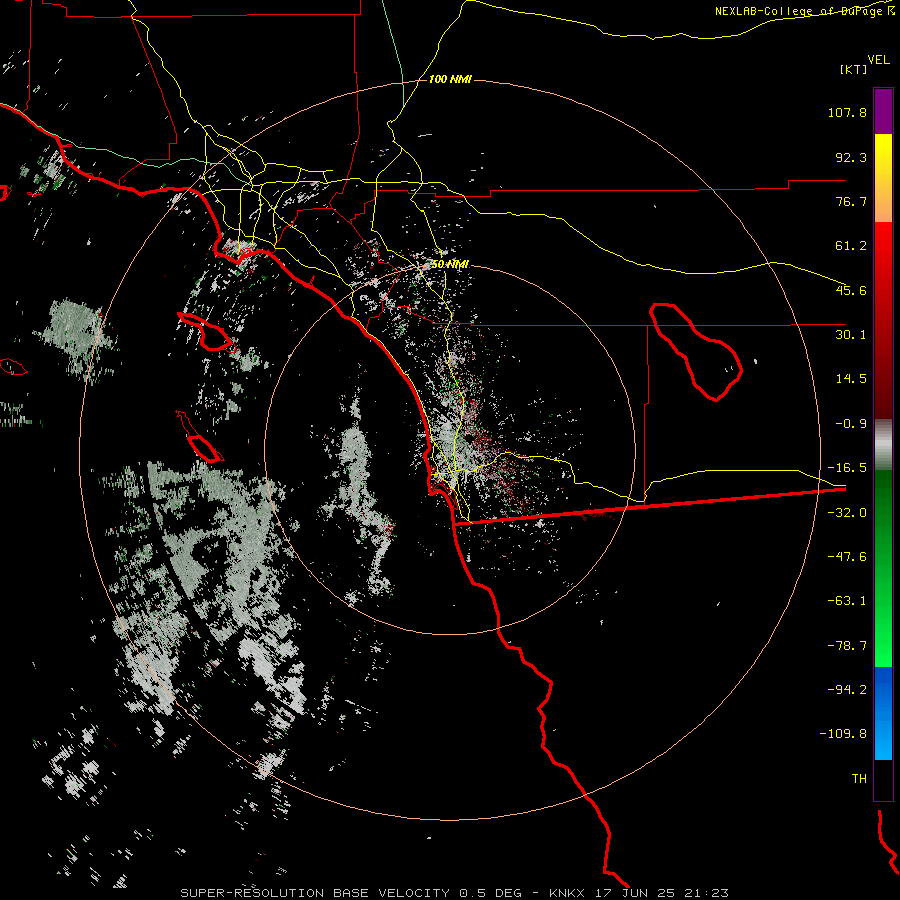This screenshot has width=900, height=900.
Task: Click the VEL legend title
Action: click(878, 60)
